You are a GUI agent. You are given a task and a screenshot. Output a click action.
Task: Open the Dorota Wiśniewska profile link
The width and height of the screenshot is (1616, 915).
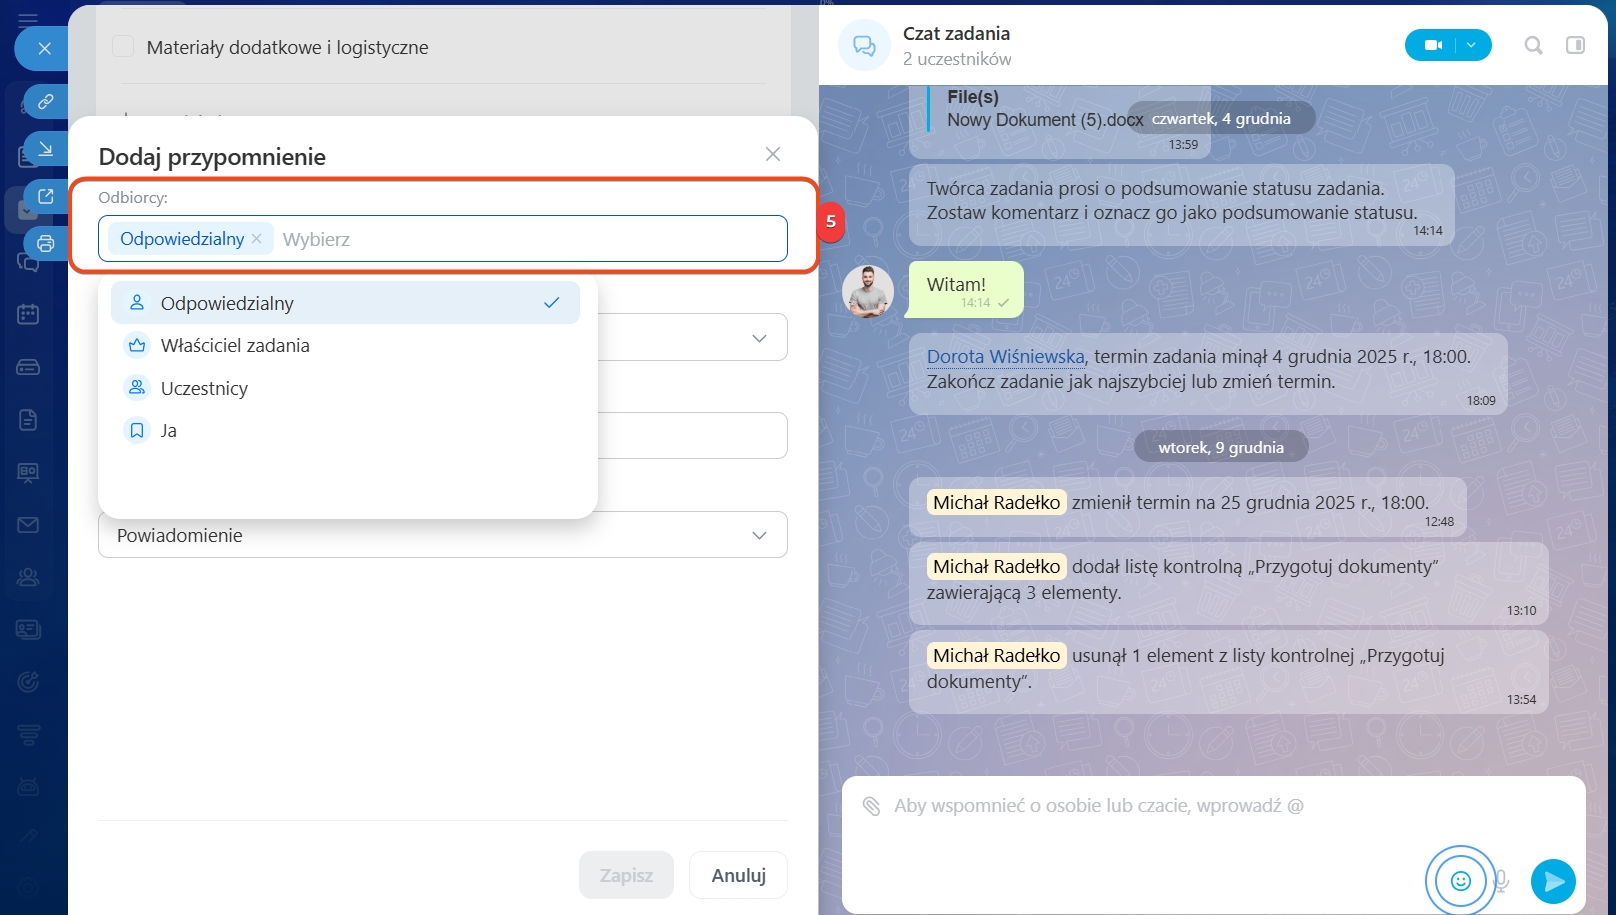click(1005, 357)
